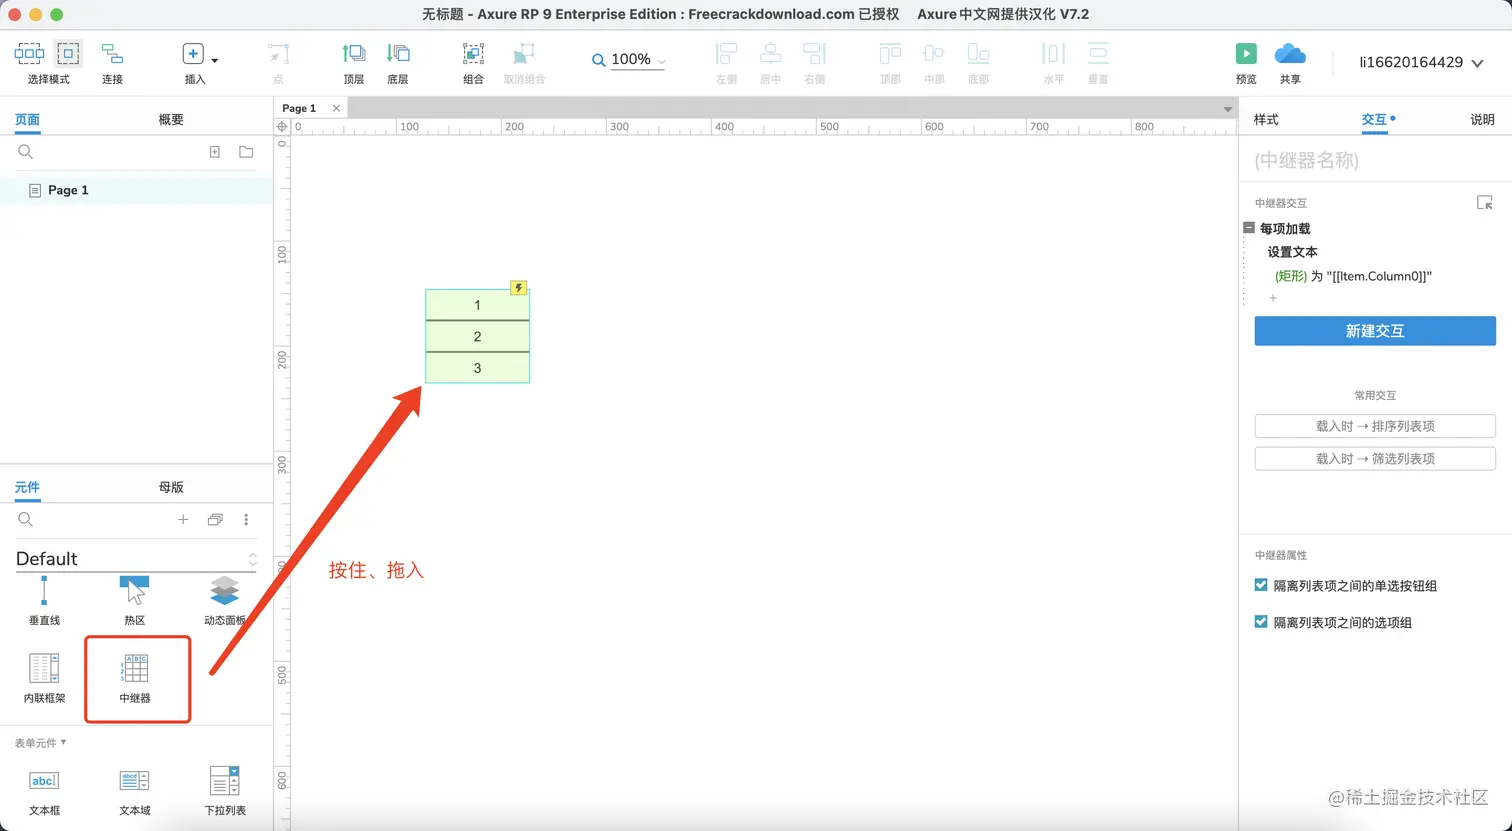The height and width of the screenshot is (831, 1512).
Task: Select the 下拉列表 droplist widget
Action: point(224,791)
